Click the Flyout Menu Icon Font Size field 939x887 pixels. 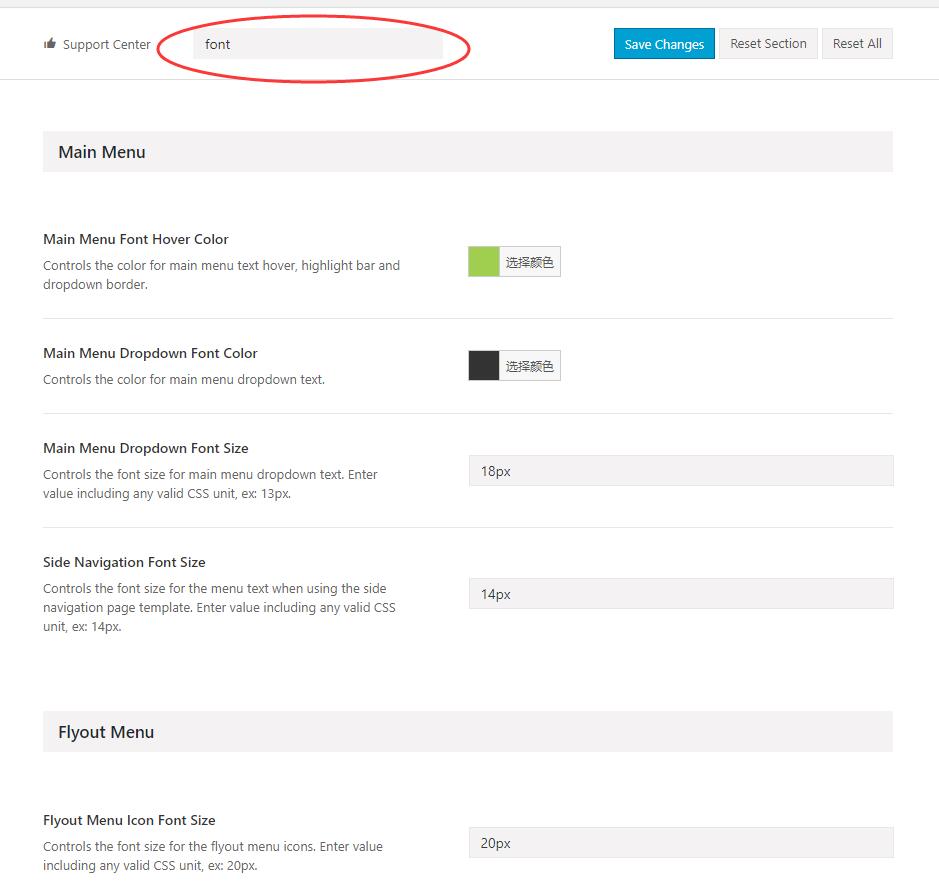(680, 843)
